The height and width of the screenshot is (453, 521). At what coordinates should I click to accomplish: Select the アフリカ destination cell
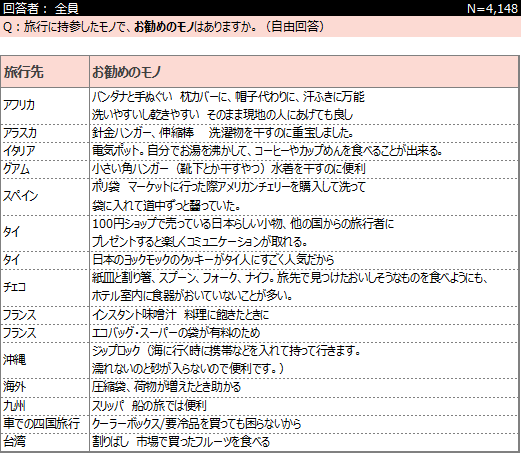tap(45, 106)
